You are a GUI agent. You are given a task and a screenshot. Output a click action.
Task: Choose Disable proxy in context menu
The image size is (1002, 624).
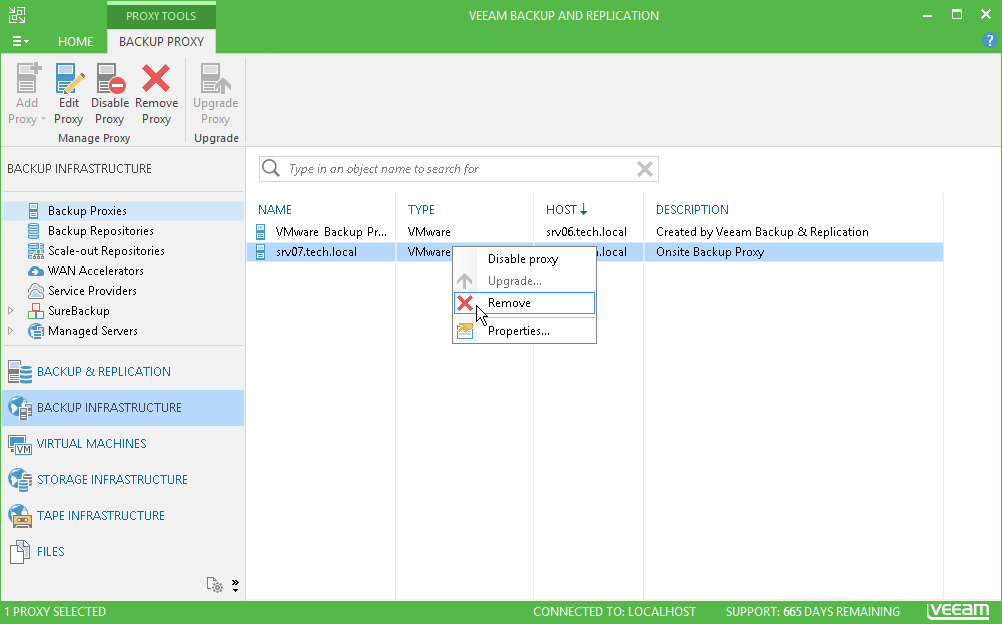[524, 259]
